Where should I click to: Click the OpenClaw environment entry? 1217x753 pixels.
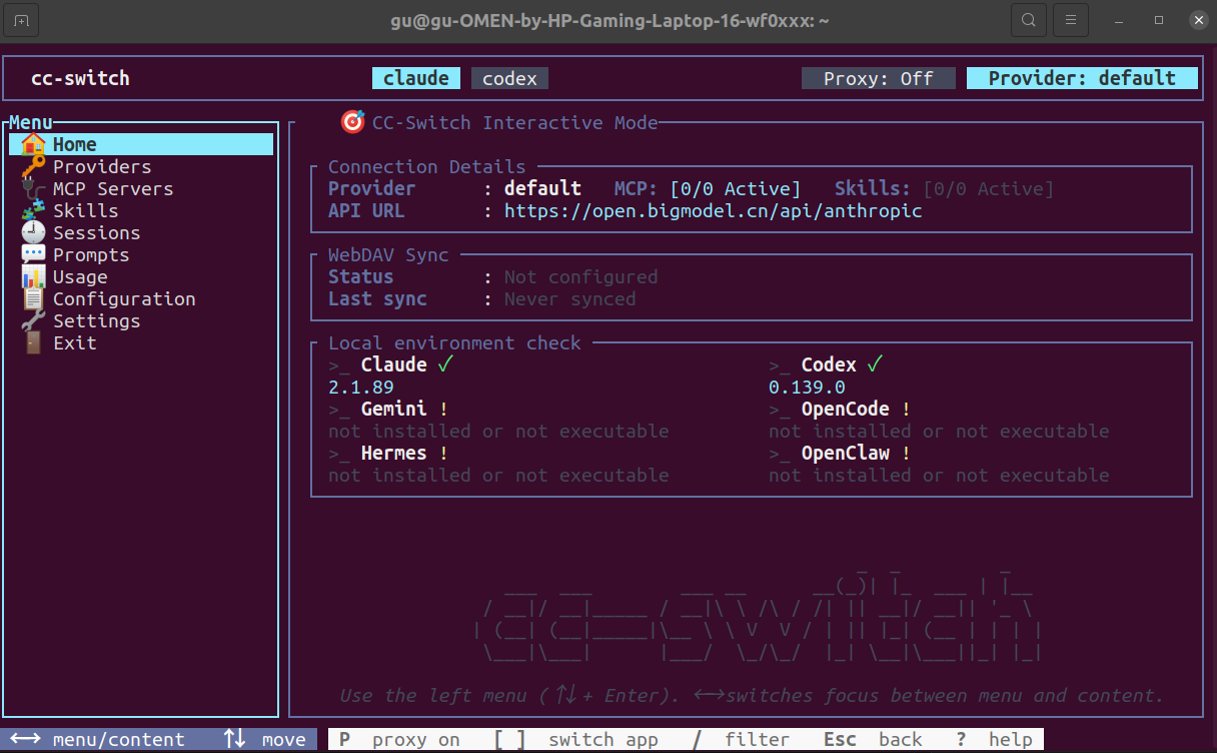click(x=939, y=464)
